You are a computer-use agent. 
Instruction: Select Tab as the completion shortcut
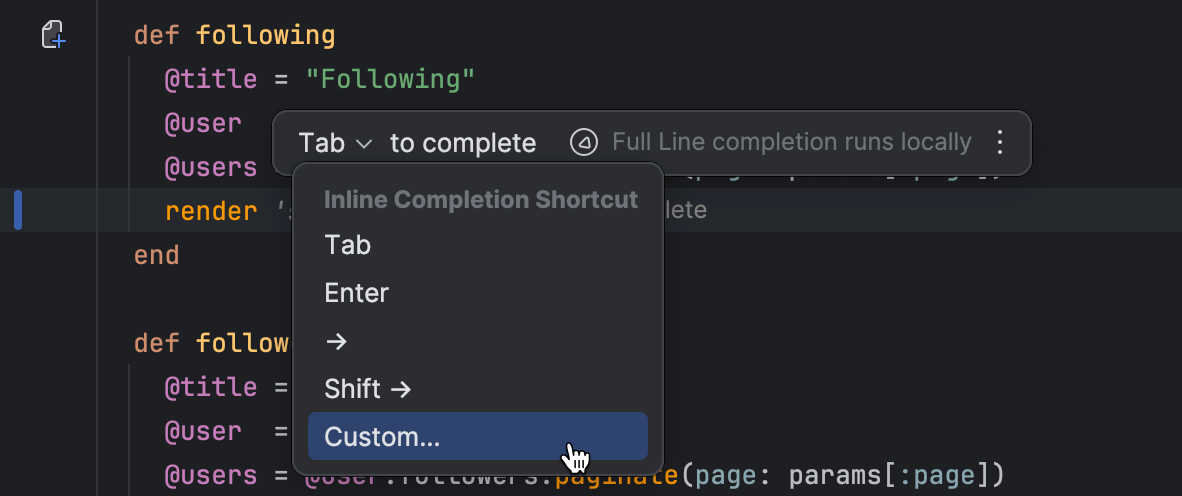[x=348, y=245]
